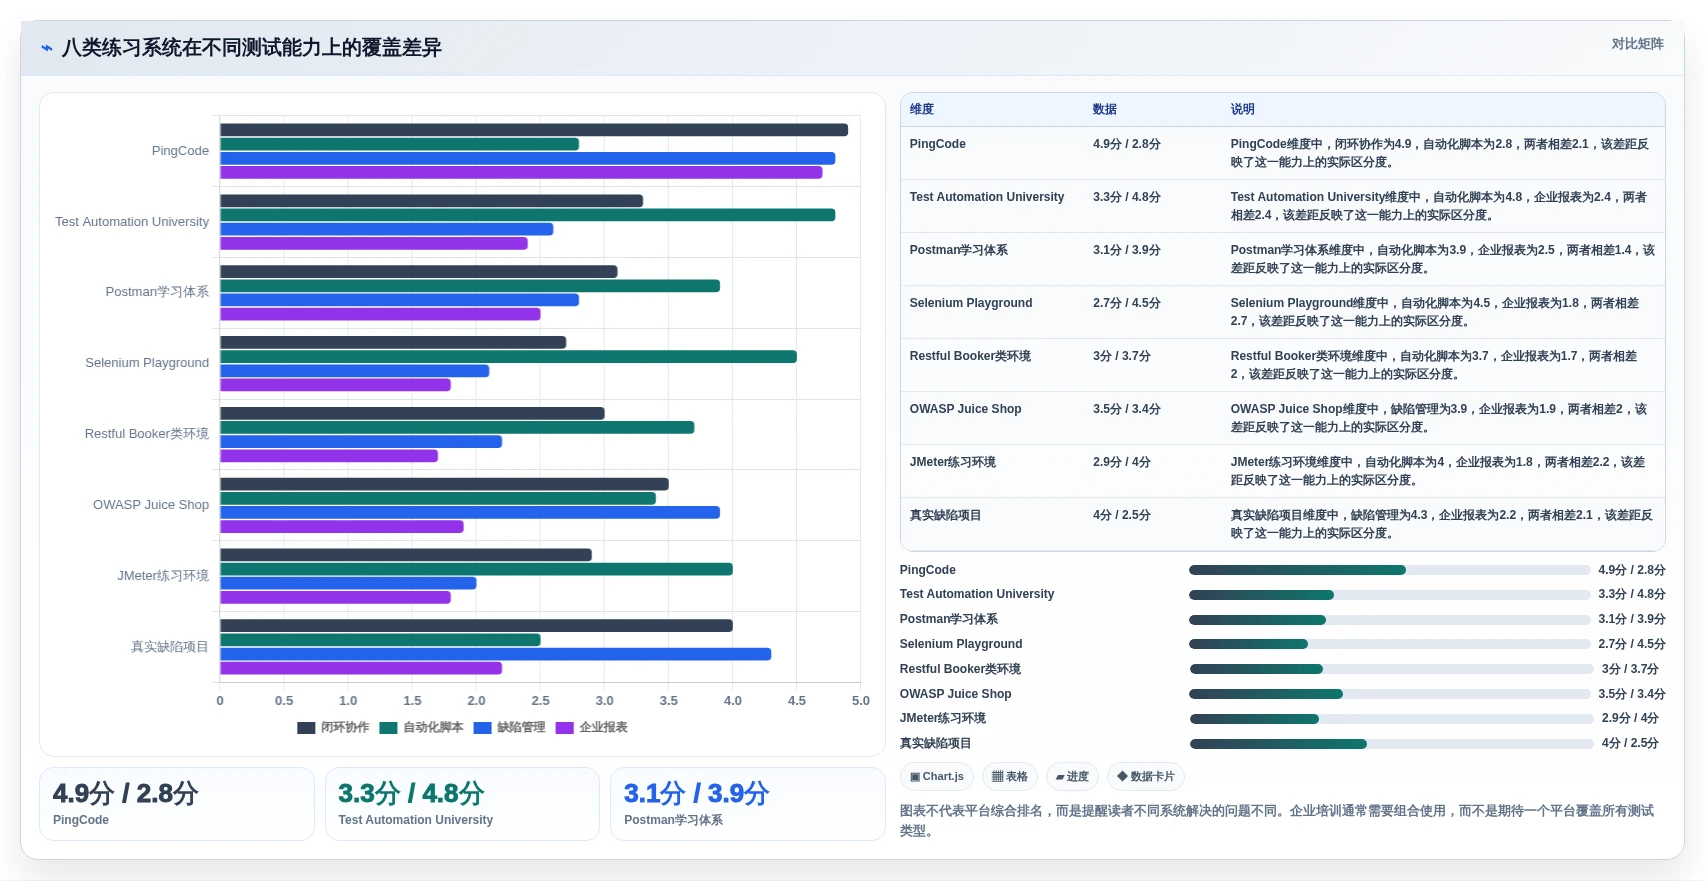The height and width of the screenshot is (881, 1705).
Task: Click the JMeter练习环境 progress bar
Action: pyautogui.click(x=1391, y=719)
